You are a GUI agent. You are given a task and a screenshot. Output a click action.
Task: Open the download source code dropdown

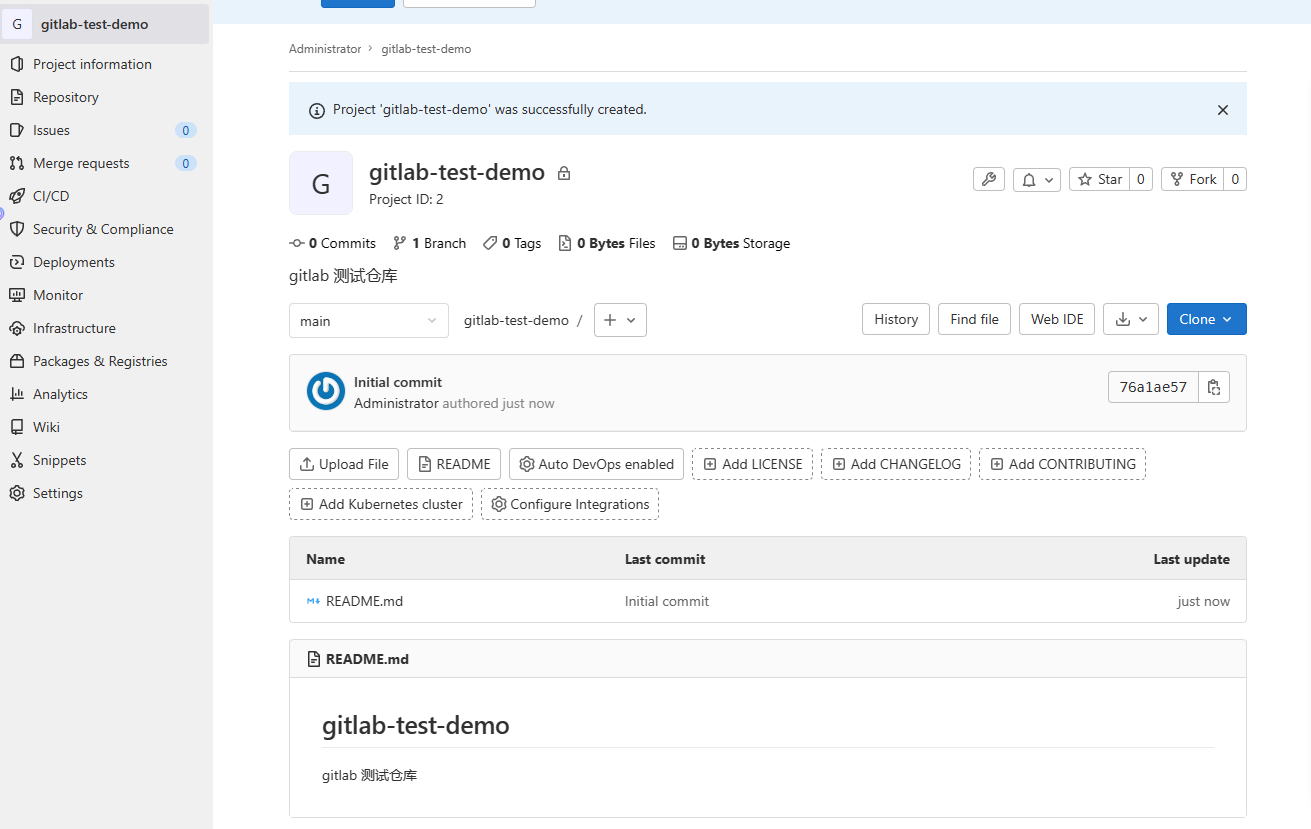click(x=1131, y=319)
